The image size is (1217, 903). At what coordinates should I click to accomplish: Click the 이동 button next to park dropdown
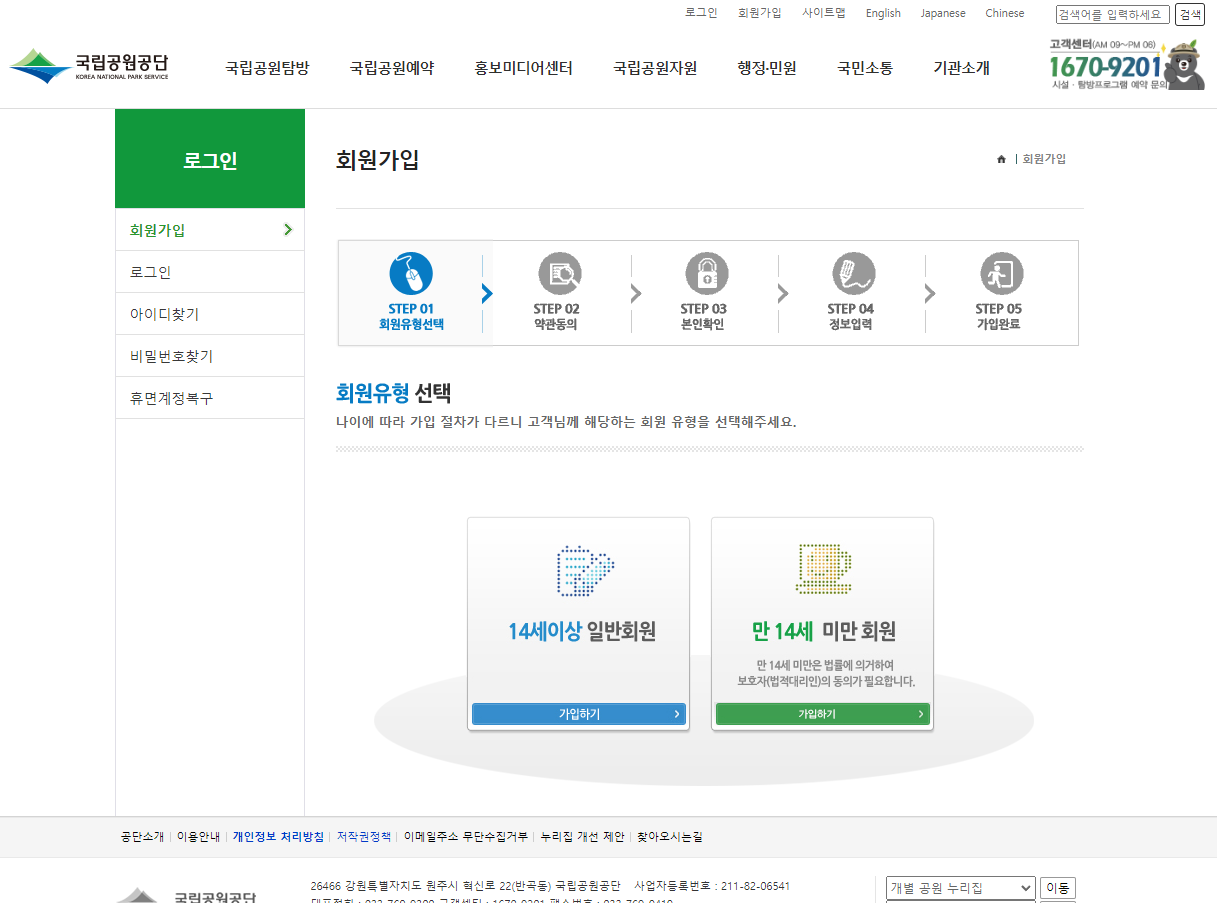point(1058,888)
